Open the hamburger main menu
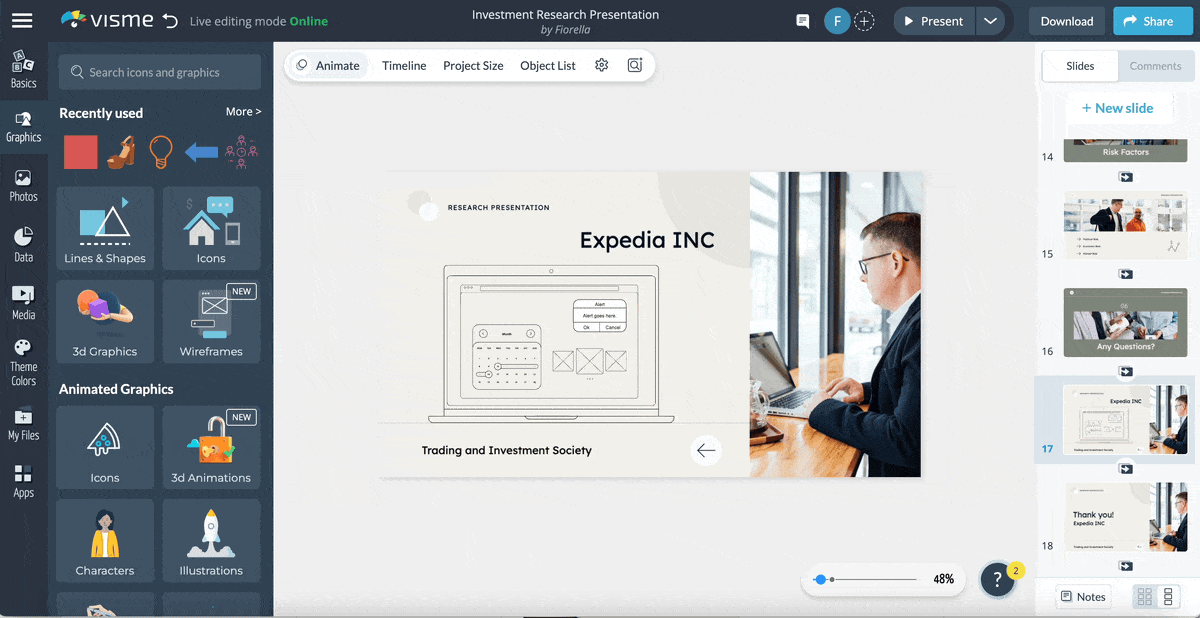This screenshot has height=618, width=1200. [x=22, y=20]
